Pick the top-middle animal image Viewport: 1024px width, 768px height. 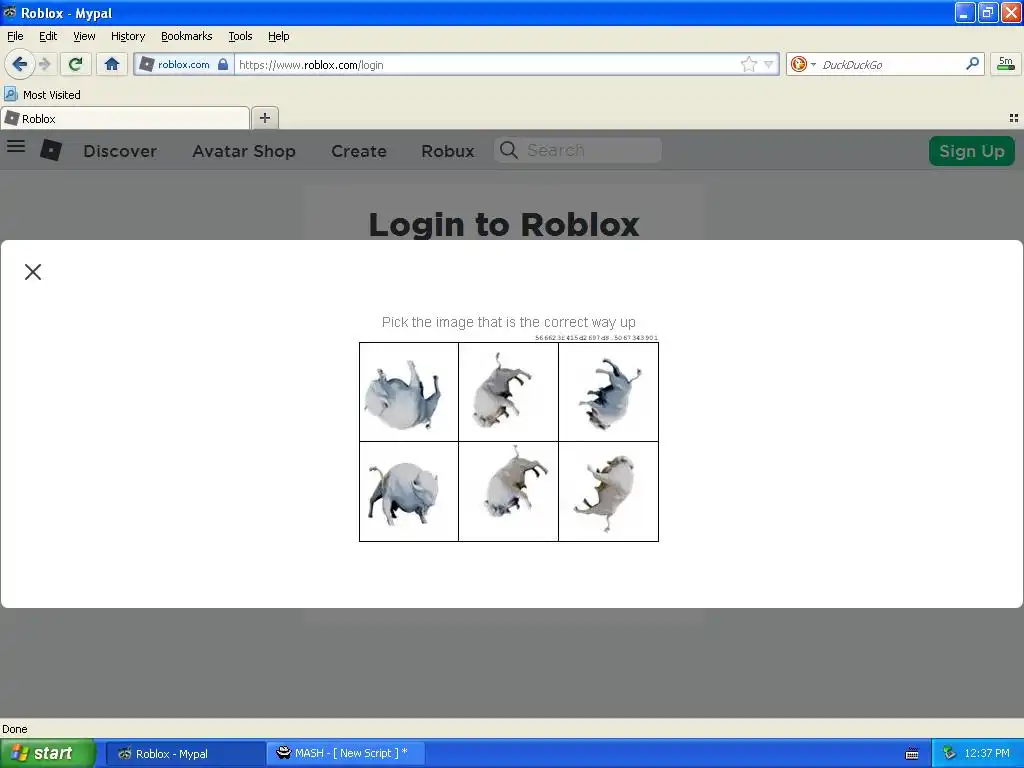click(x=509, y=392)
